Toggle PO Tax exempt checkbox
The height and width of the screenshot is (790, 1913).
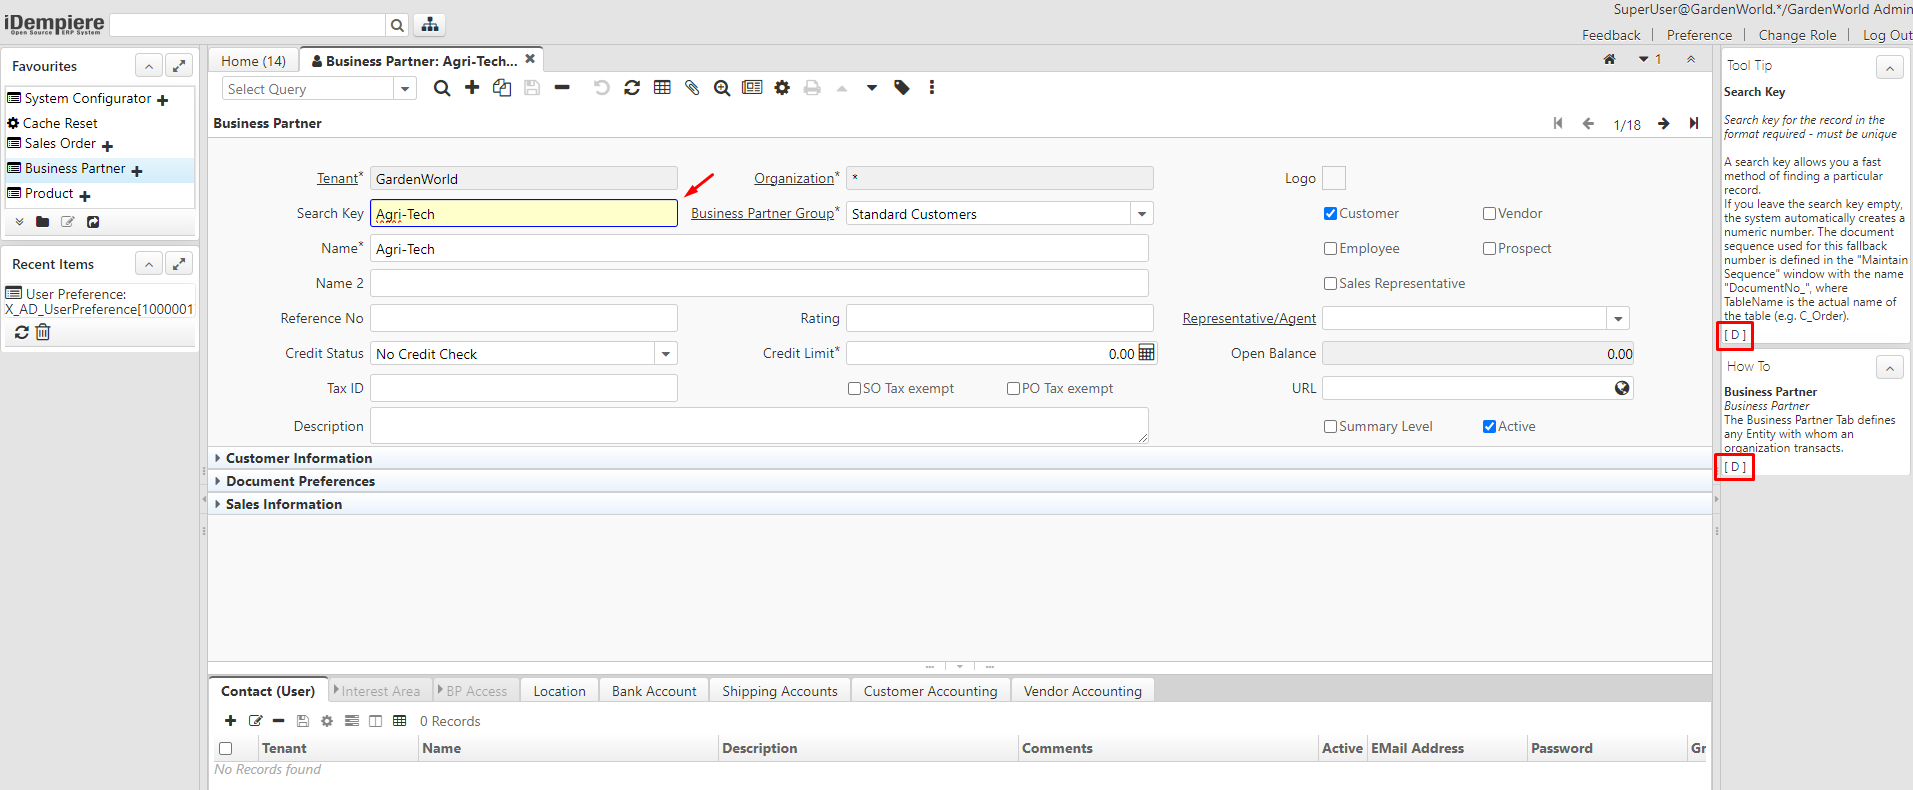tap(1013, 389)
